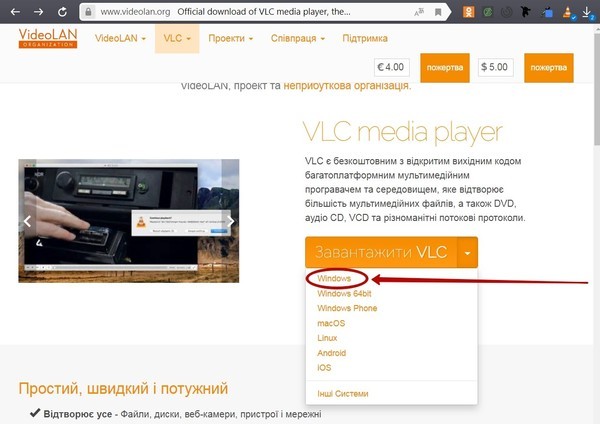Show next slide in screenshot carousel
600x424 pixels.
231,221
